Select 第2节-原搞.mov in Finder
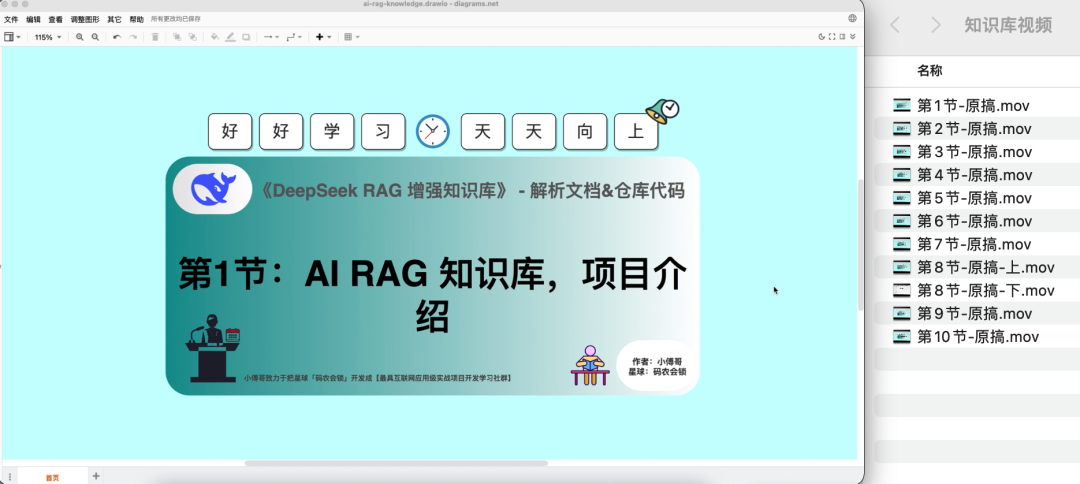The height and width of the screenshot is (484, 1080). (973, 129)
